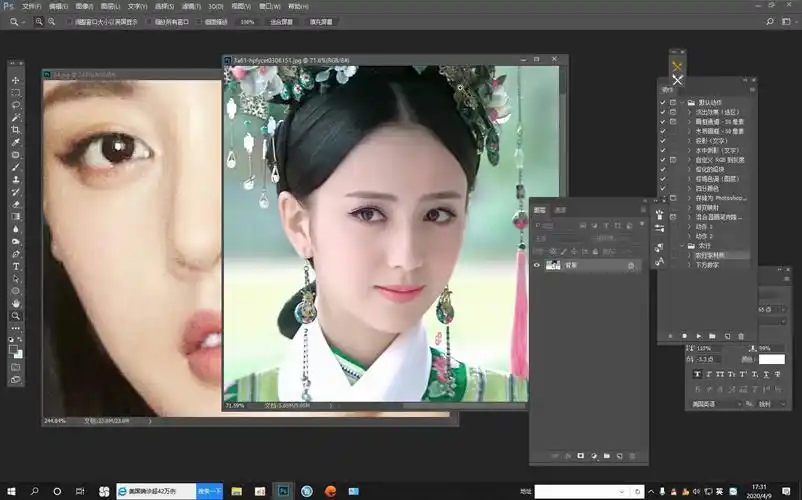Viewport: 802px width, 500px height.
Task: Click taskbar browser search input field
Action: coord(156,491)
